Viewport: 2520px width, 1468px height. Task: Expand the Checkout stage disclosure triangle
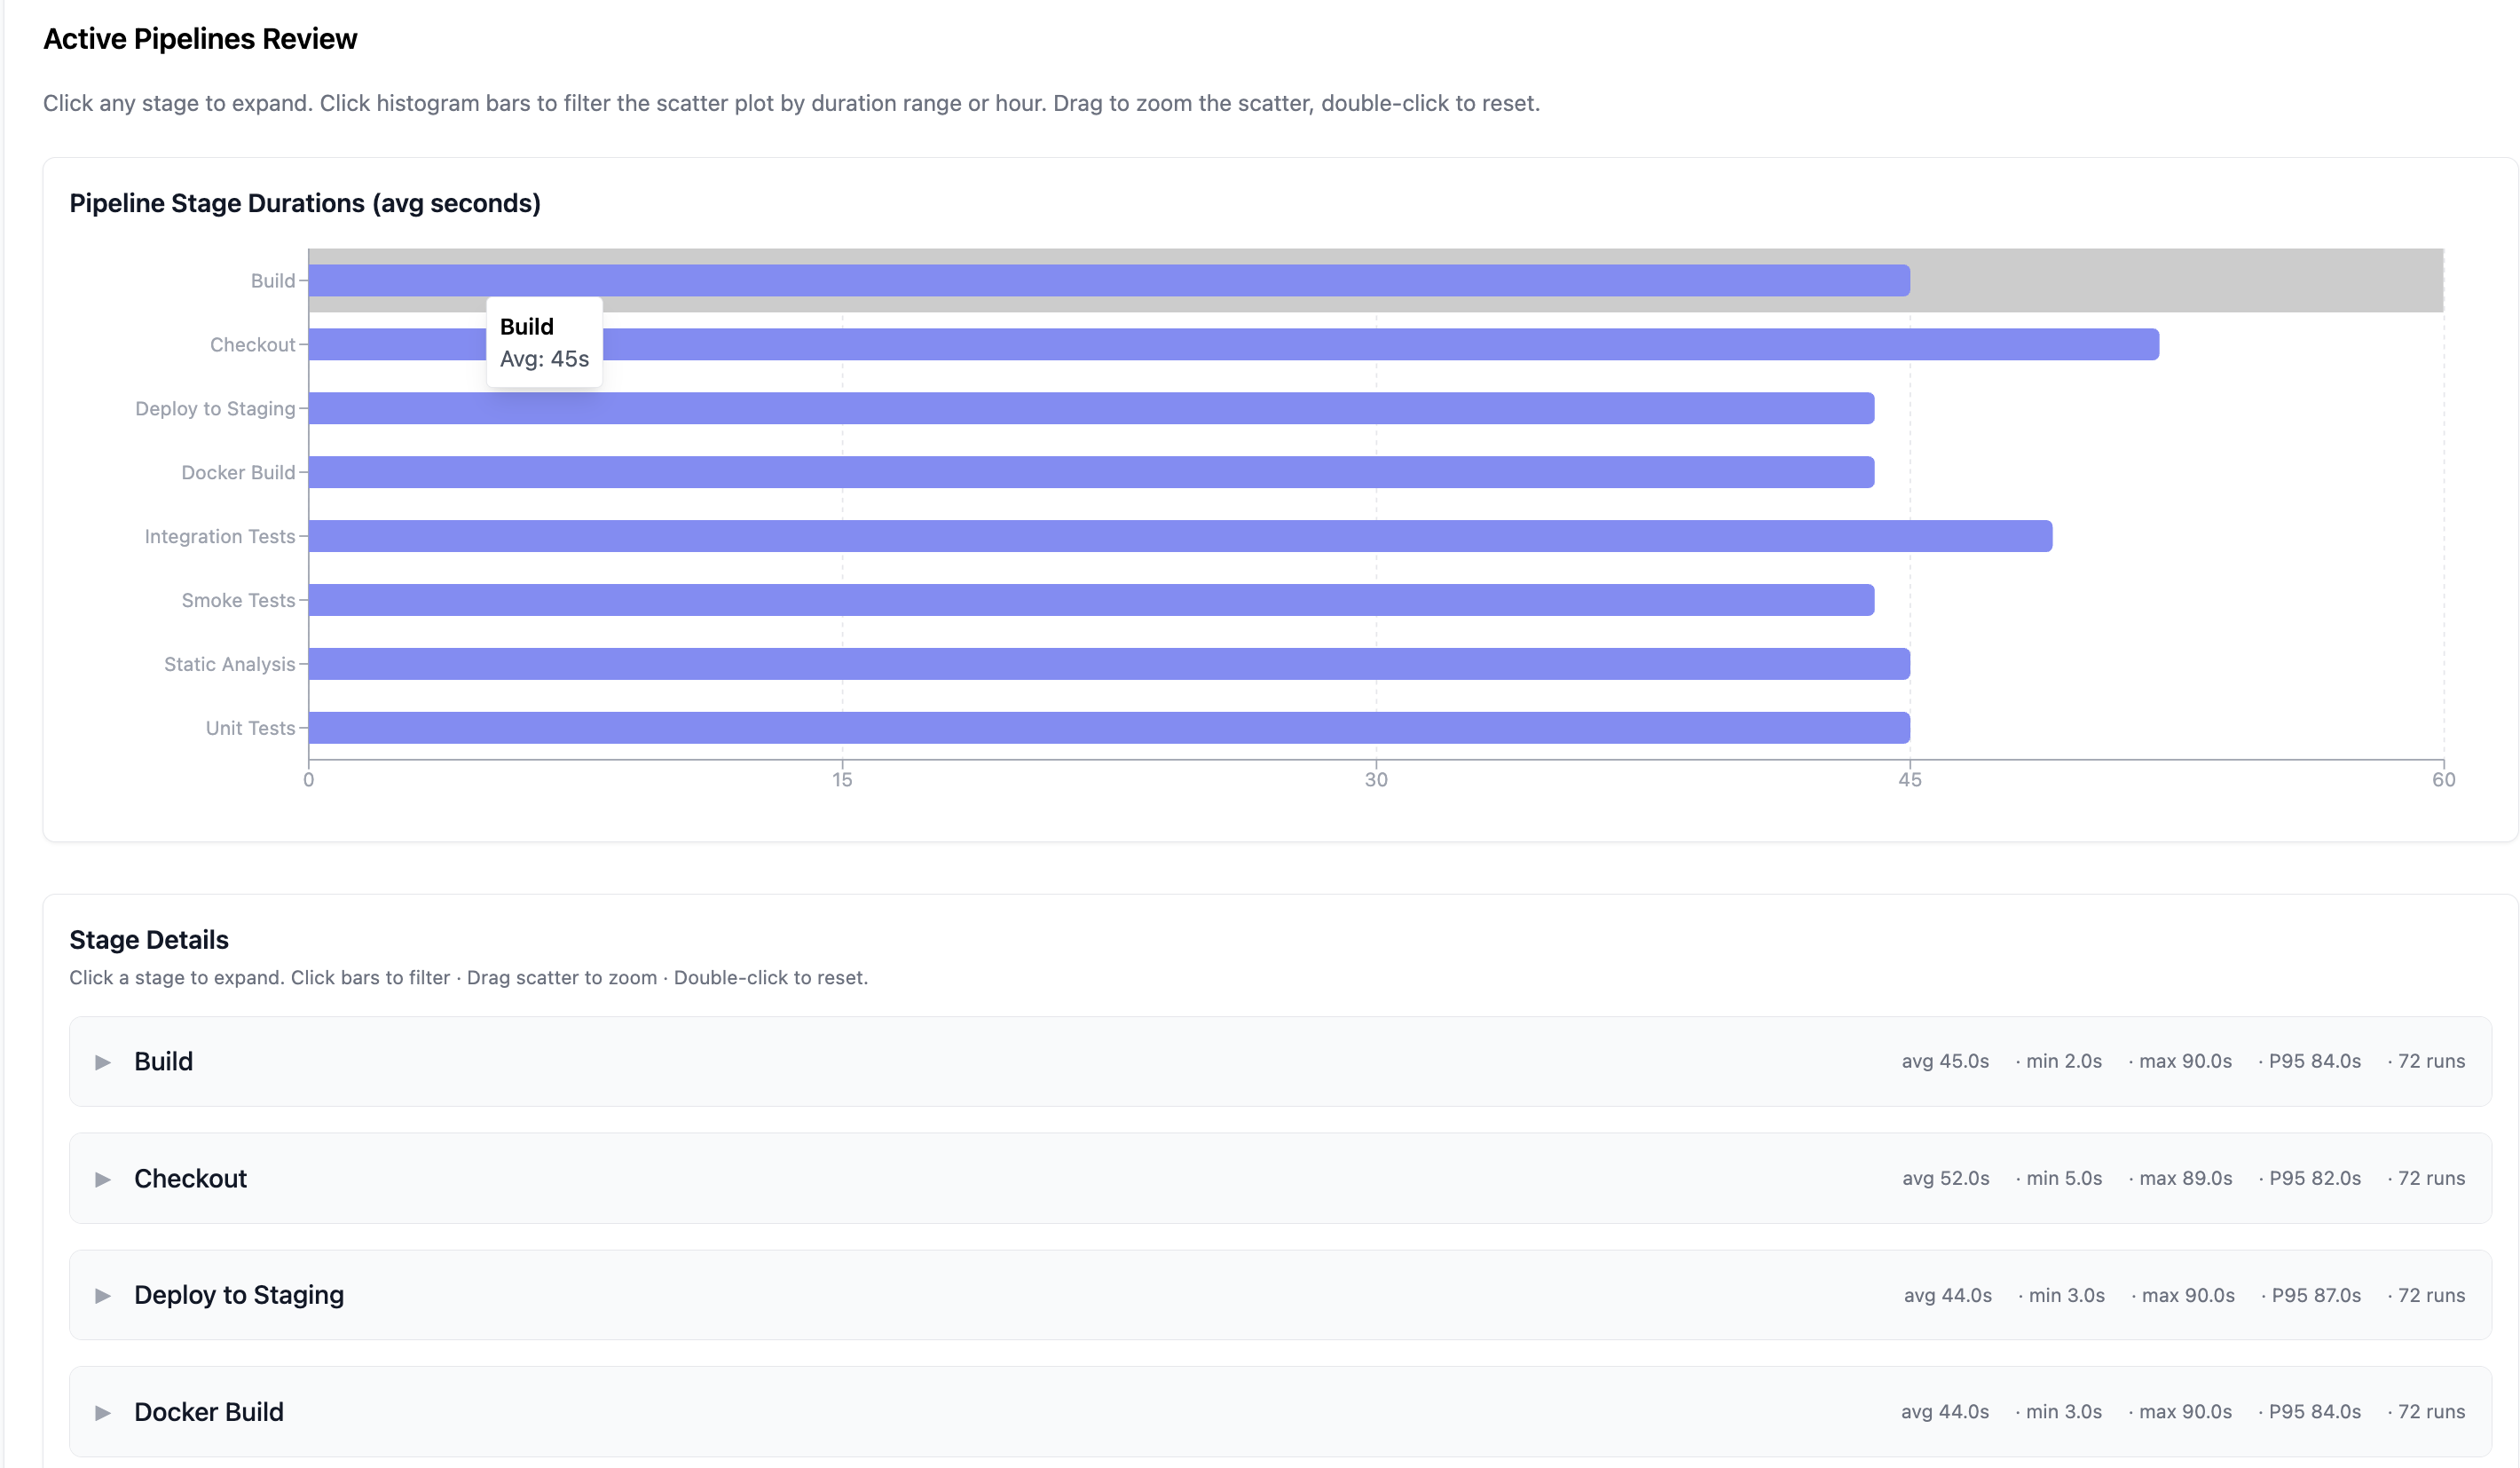coord(102,1179)
